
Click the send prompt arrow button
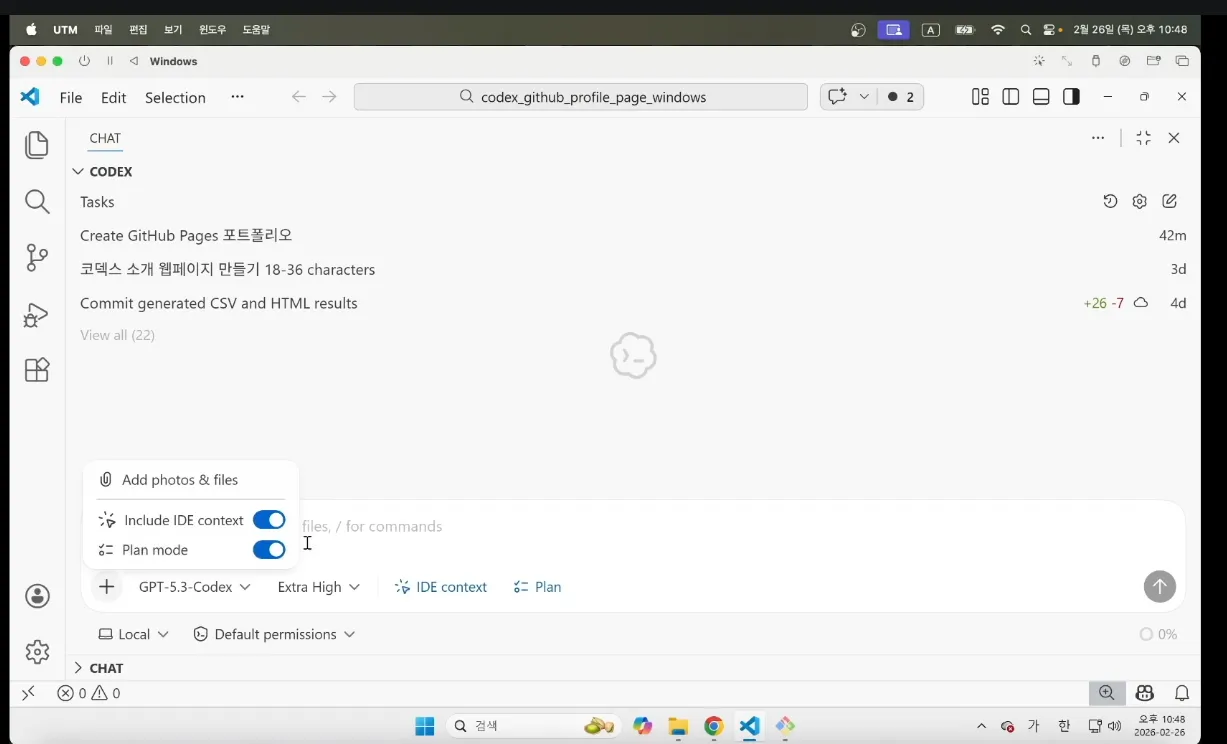point(1159,587)
